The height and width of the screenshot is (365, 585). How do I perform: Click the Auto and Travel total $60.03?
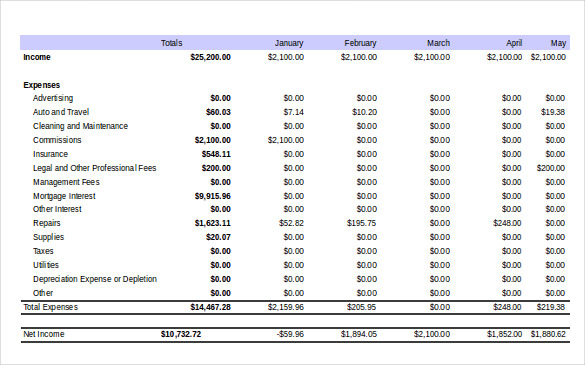[x=218, y=112]
